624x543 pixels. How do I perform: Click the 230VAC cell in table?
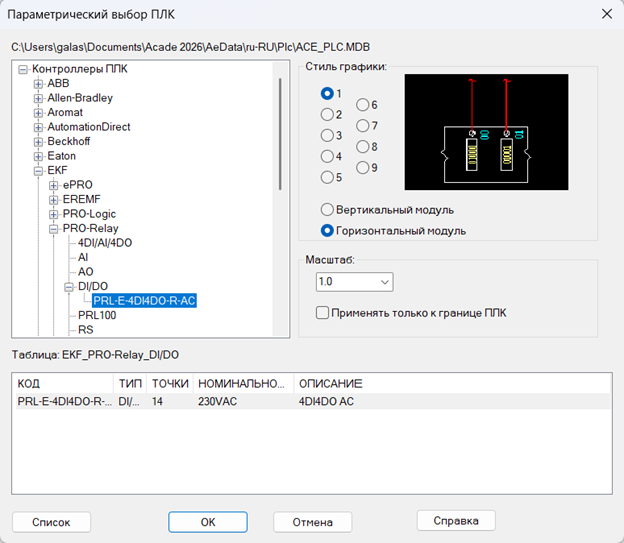pyautogui.click(x=217, y=401)
